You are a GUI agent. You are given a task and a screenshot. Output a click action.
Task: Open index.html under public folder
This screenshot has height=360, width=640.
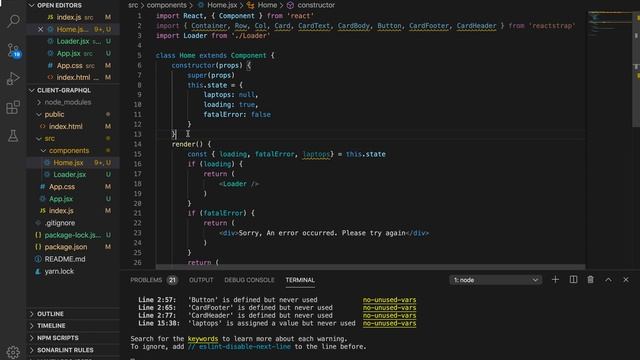pyautogui.click(x=73, y=127)
